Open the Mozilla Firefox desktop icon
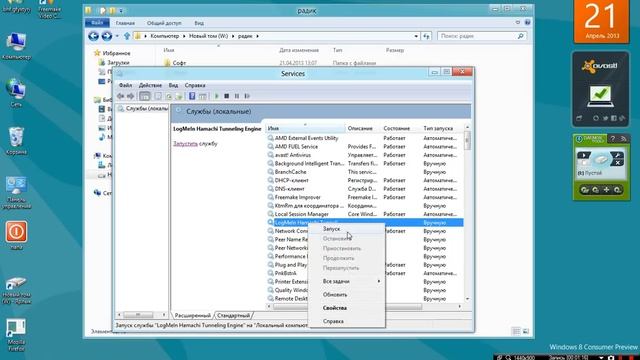 tap(16, 335)
